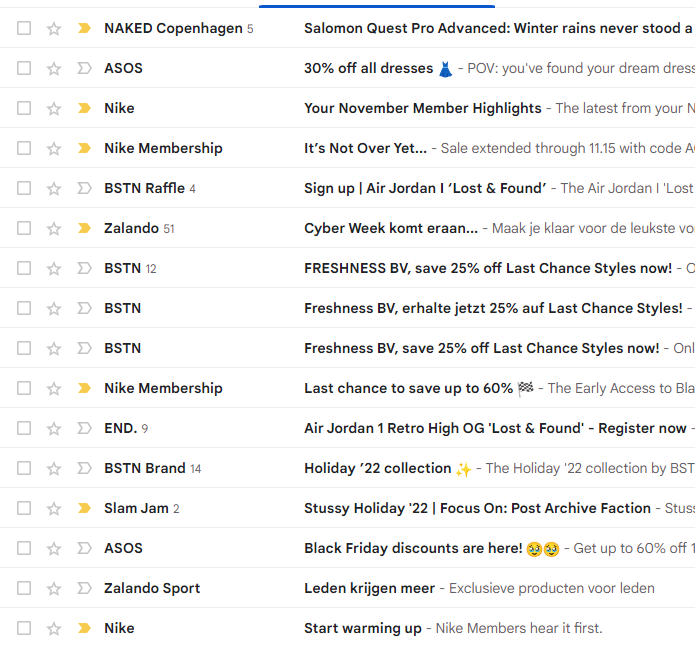The width and height of the screenshot is (695, 646).
Task: Star the Zalando Cyber Week email
Action: point(54,229)
